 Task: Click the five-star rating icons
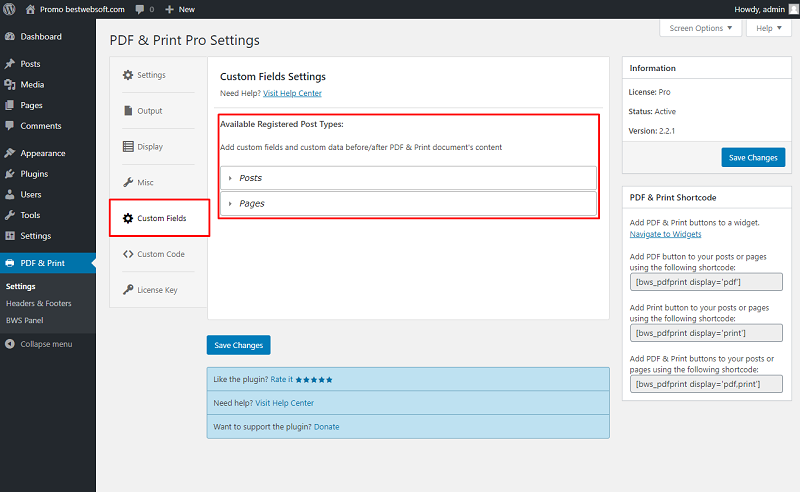pyautogui.click(x=314, y=380)
